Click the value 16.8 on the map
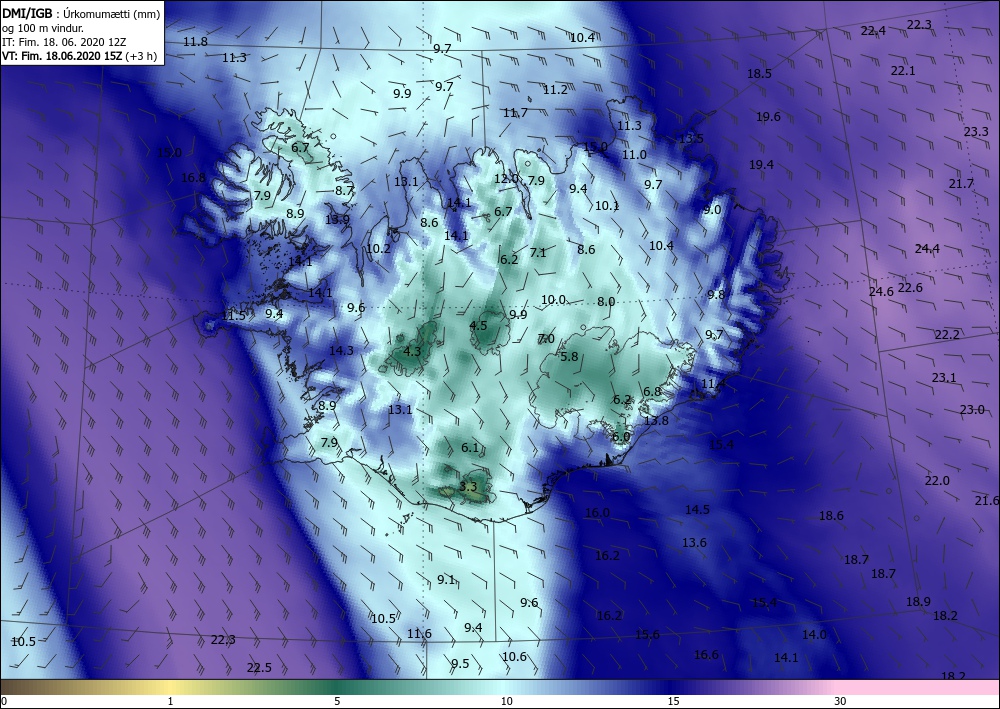The image size is (1000, 709). click(x=193, y=178)
